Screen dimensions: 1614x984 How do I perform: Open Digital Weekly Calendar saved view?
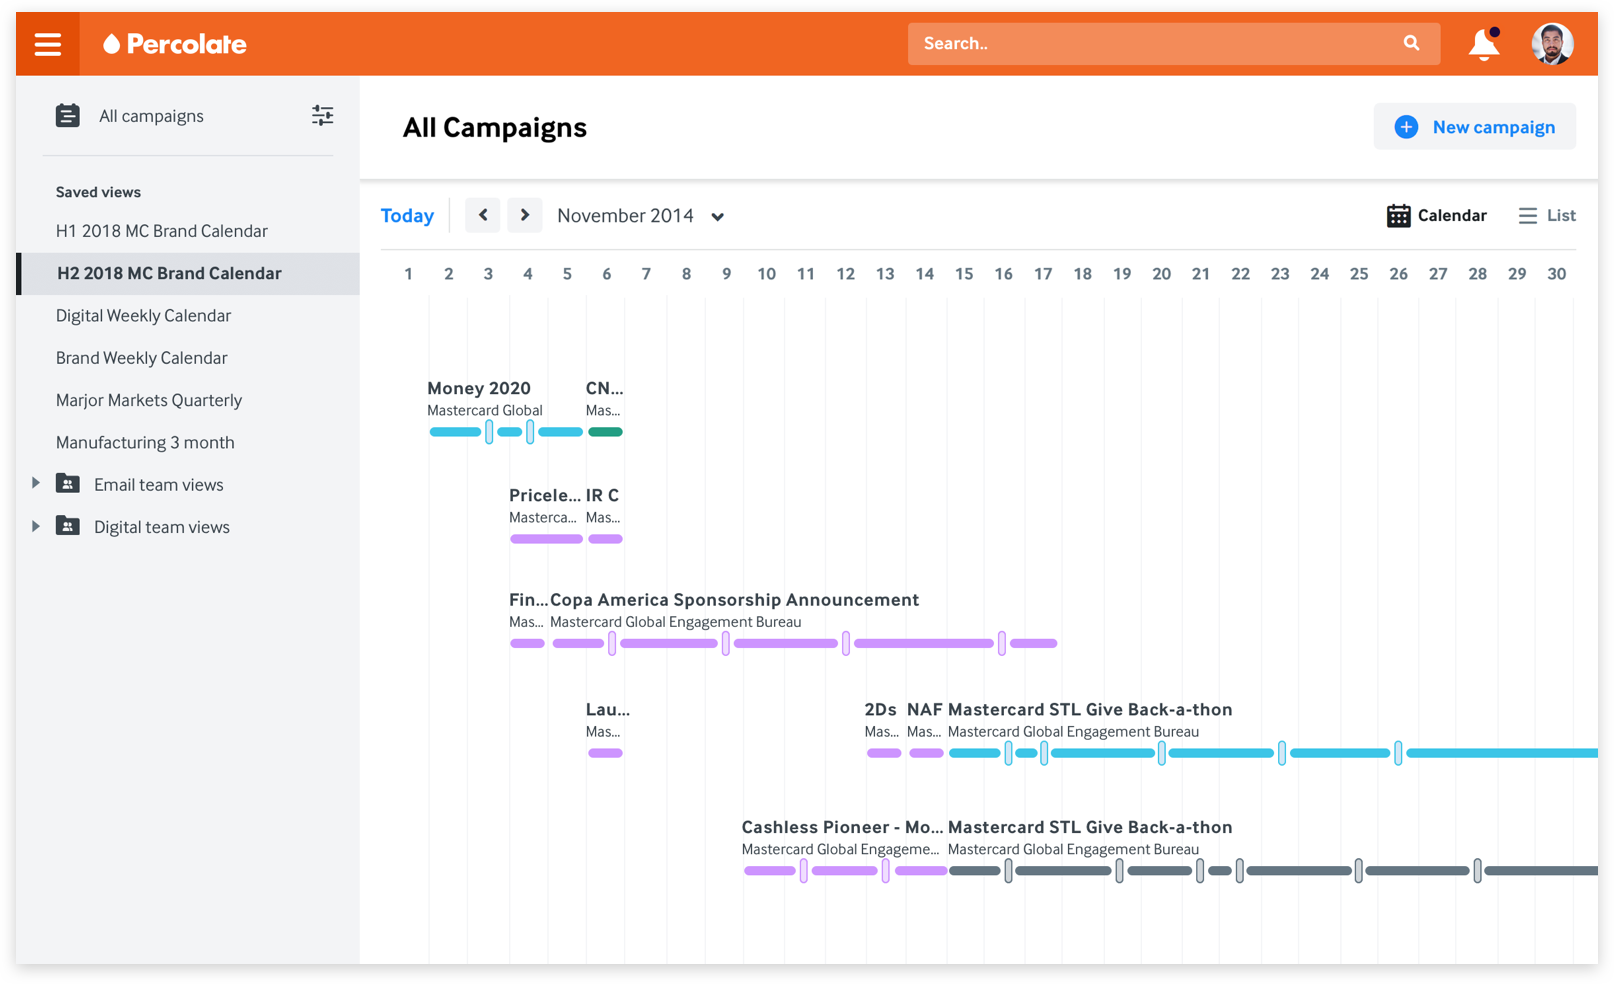click(143, 316)
